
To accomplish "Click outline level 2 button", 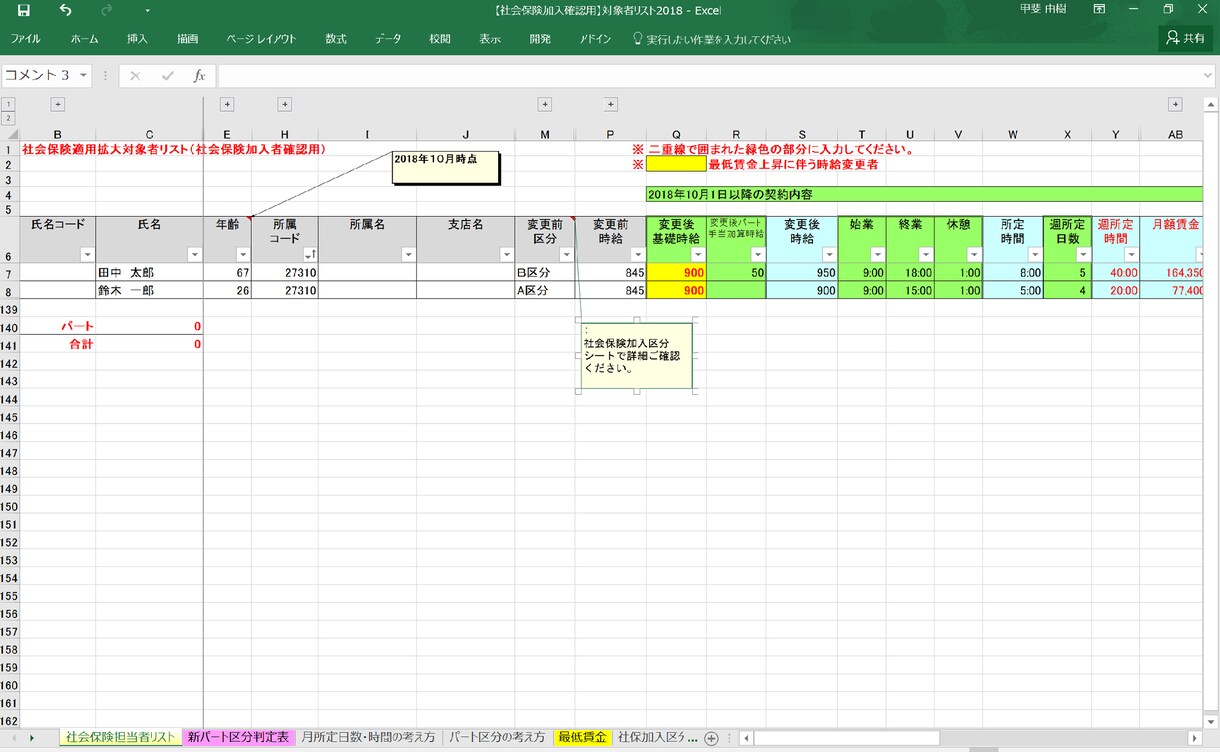I will pos(8,118).
